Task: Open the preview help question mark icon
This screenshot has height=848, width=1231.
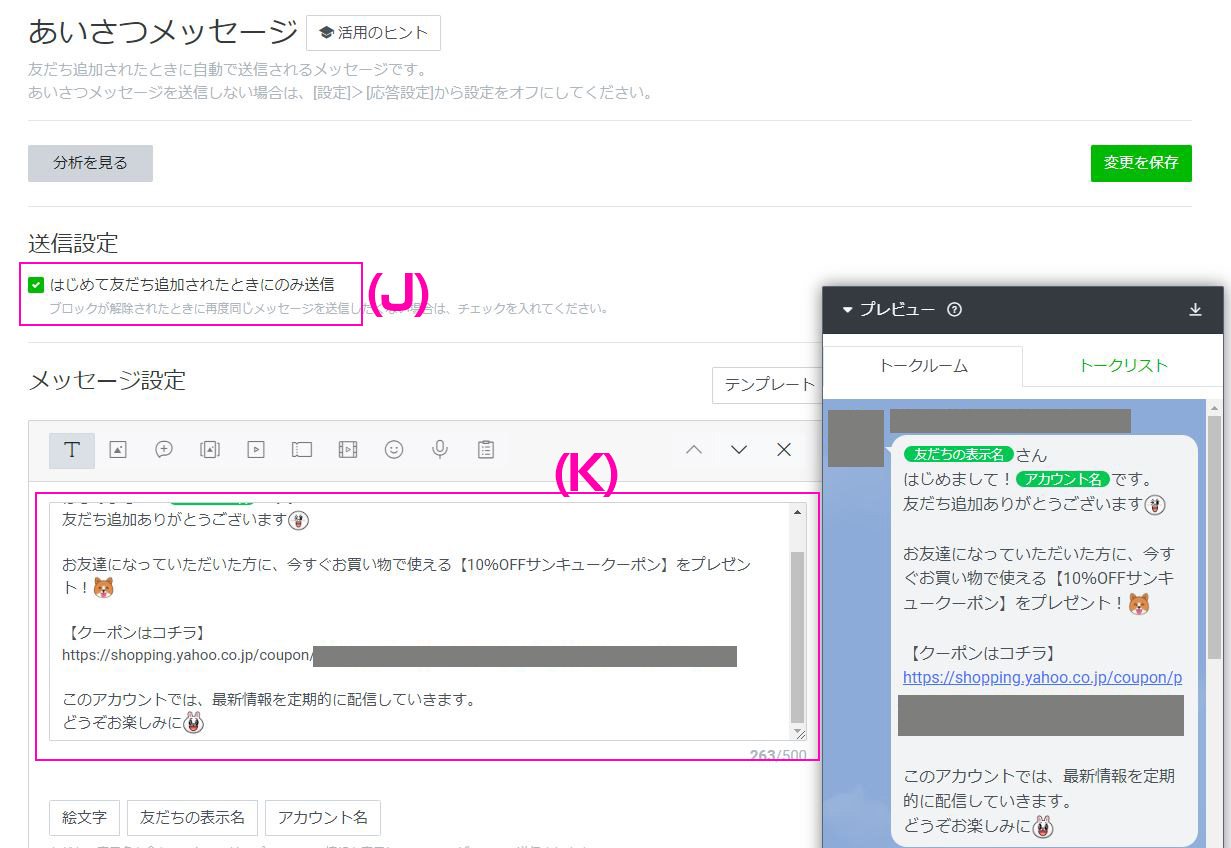Action: [x=954, y=310]
